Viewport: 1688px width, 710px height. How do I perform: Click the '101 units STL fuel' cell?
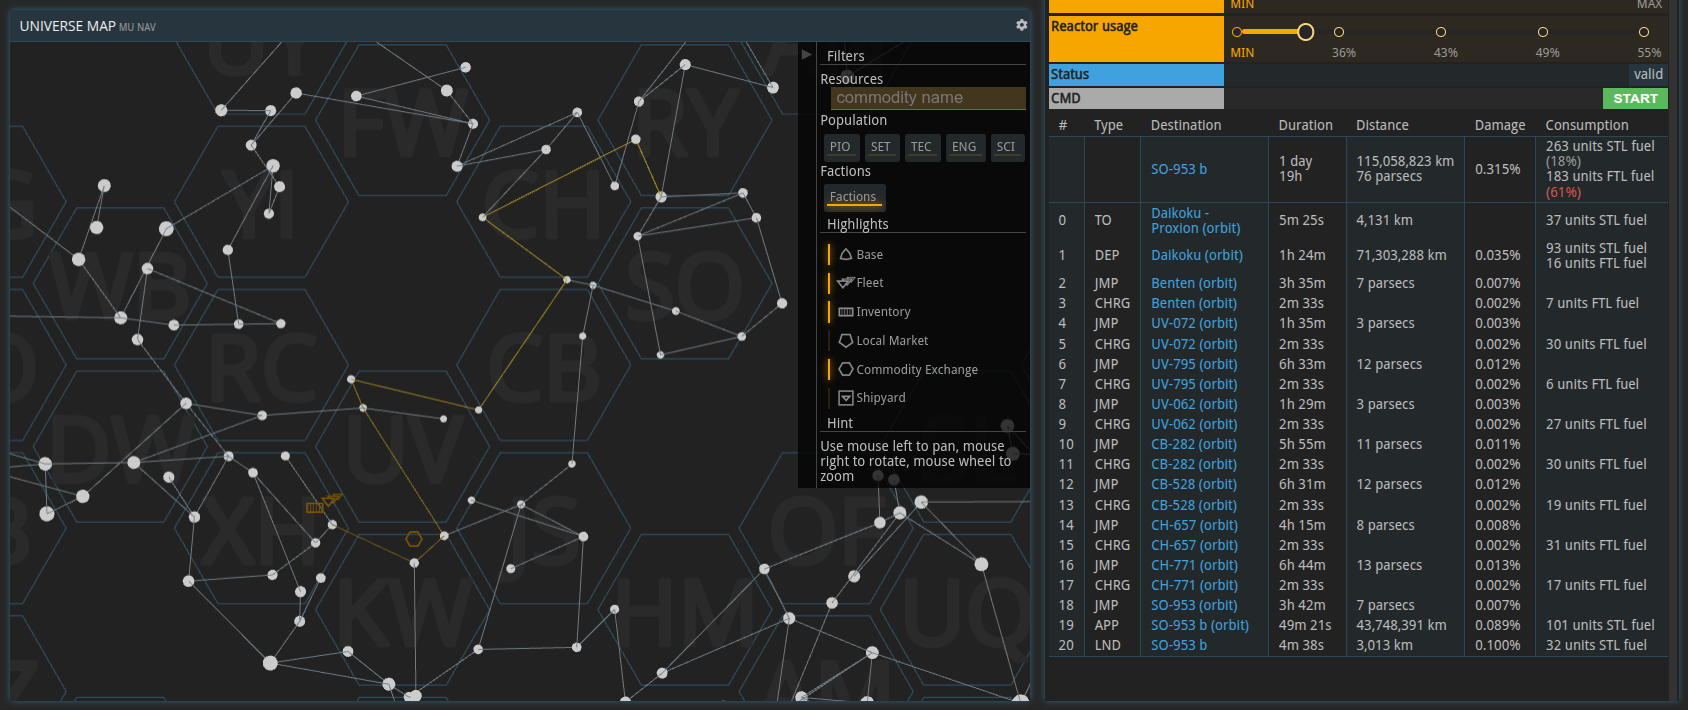[x=1600, y=625]
